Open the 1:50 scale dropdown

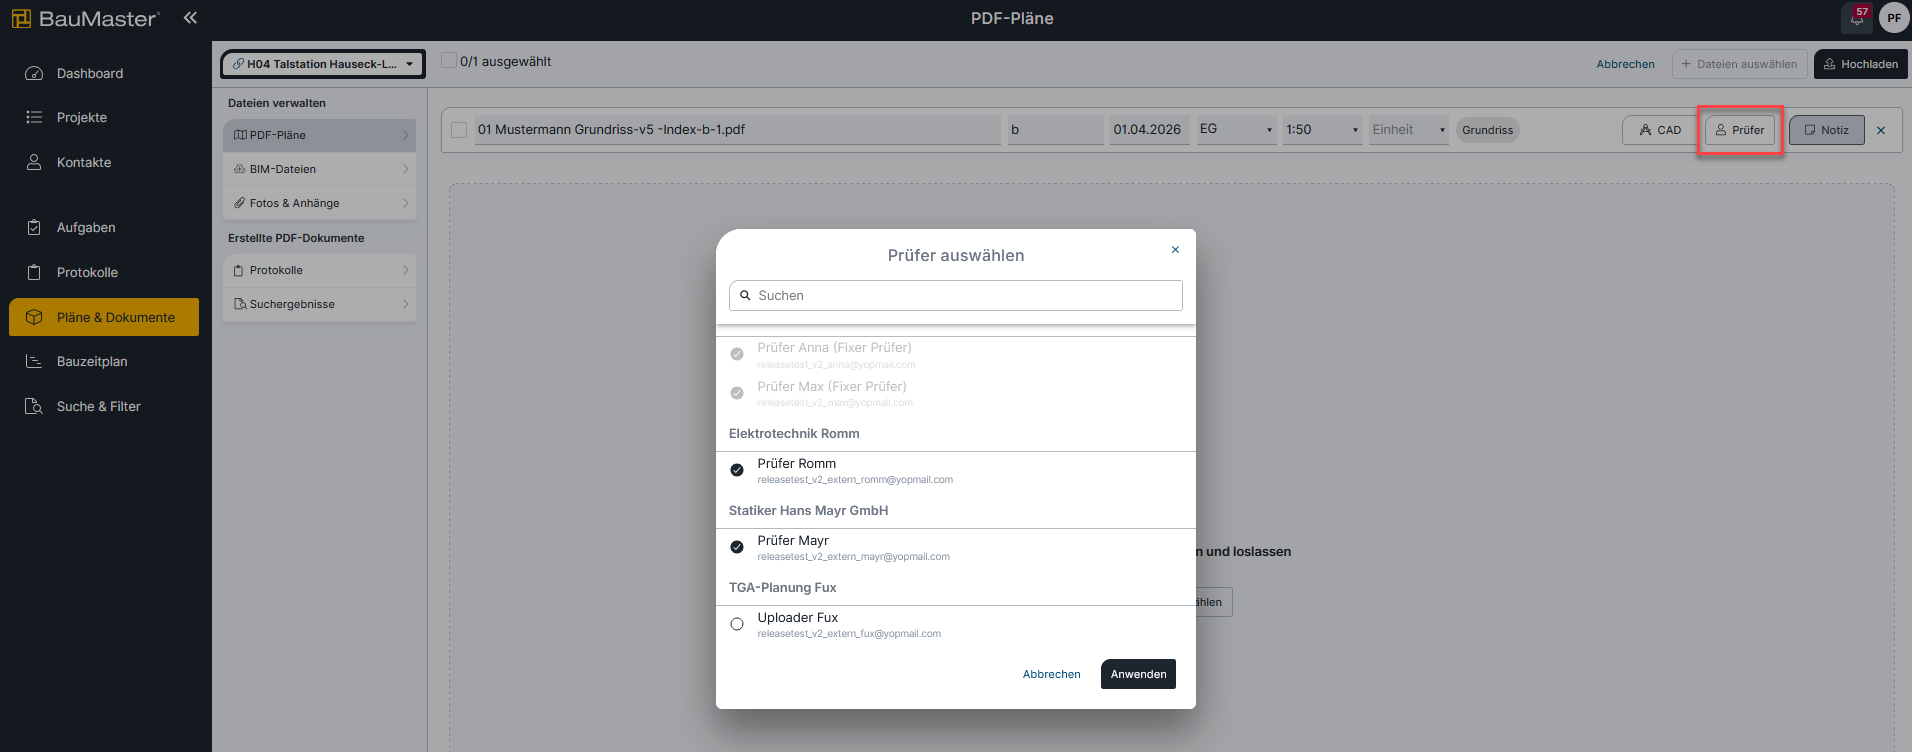click(1322, 130)
